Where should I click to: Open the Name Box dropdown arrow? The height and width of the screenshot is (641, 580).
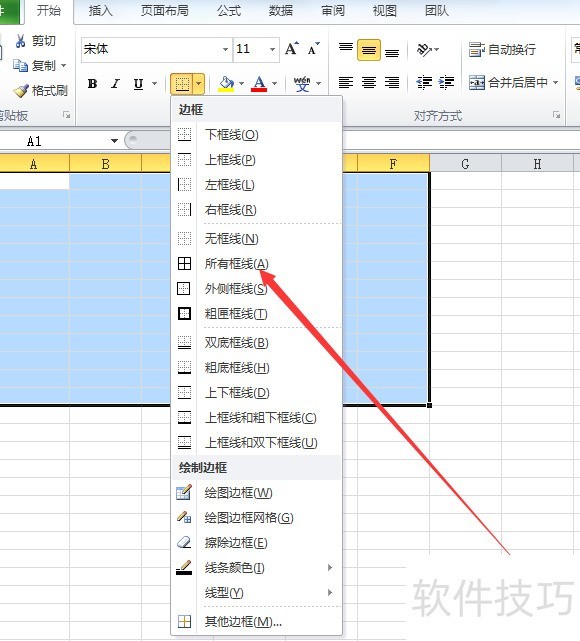click(114, 141)
